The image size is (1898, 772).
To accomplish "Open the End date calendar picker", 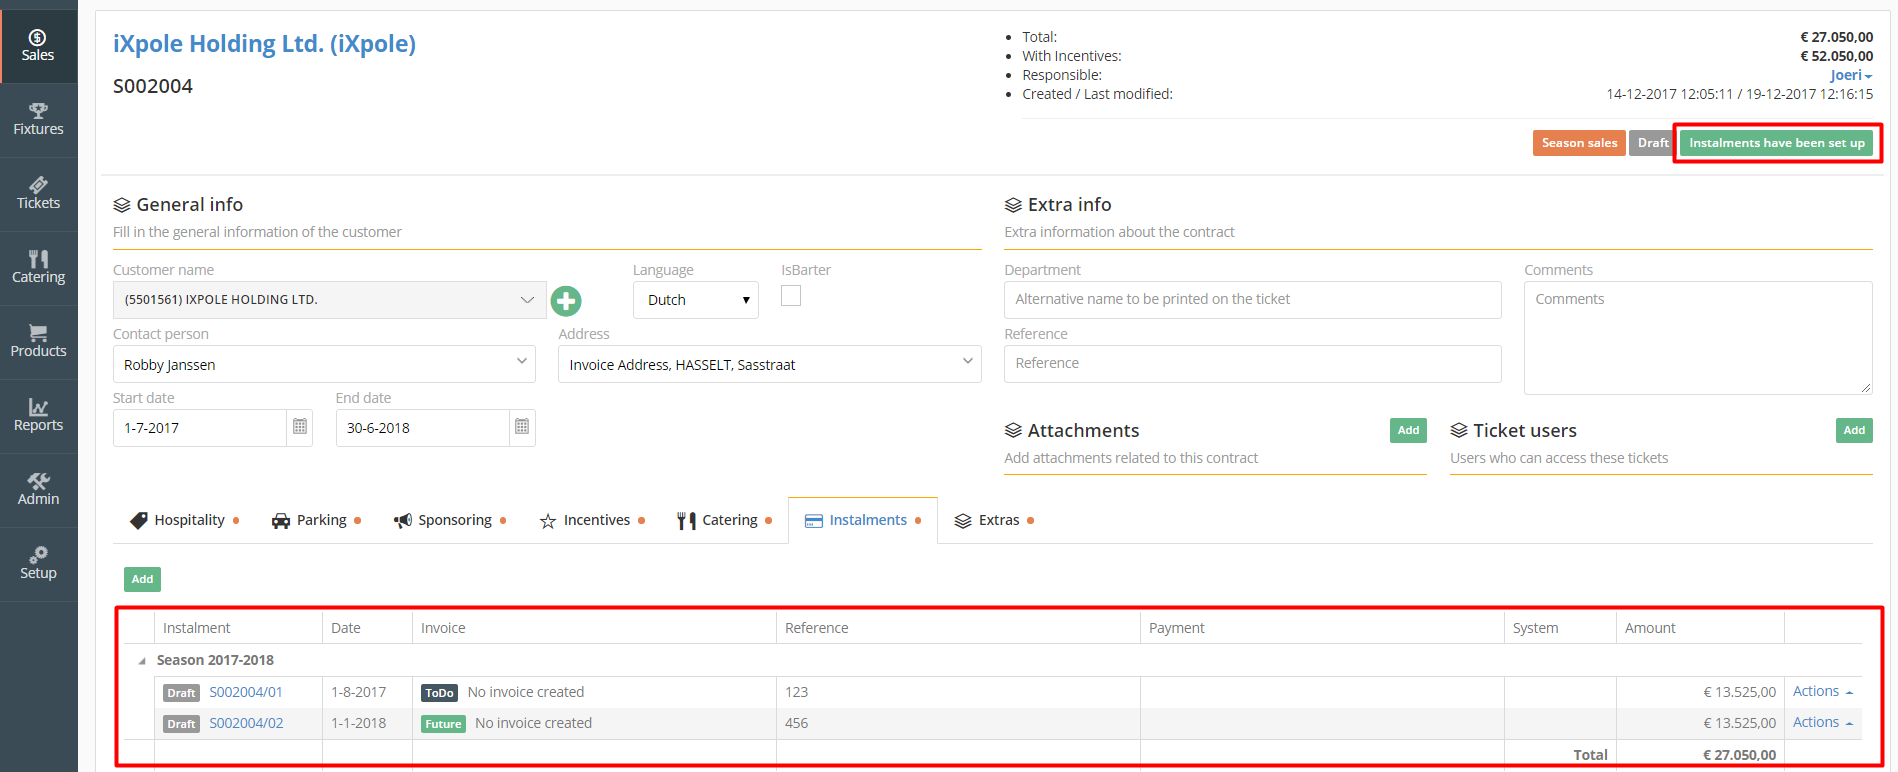I will point(522,428).
